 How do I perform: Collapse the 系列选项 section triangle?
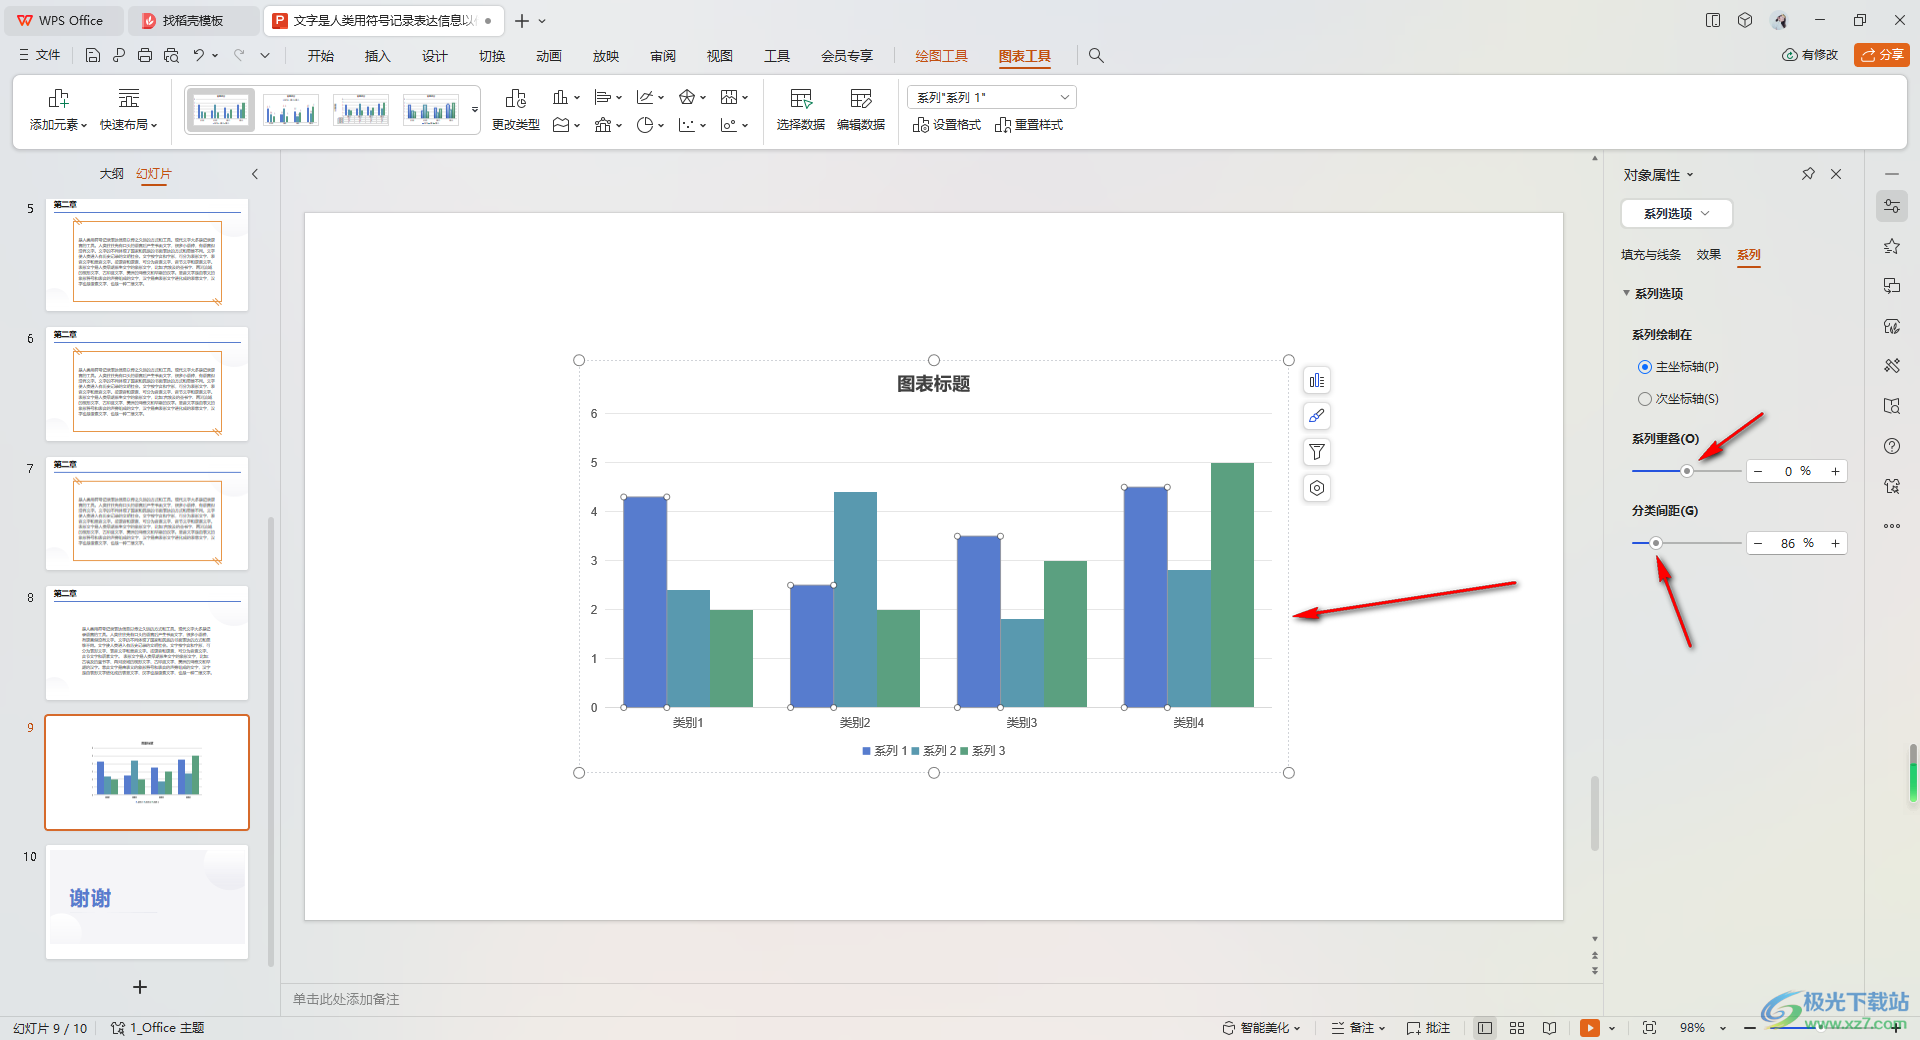[x=1626, y=293]
